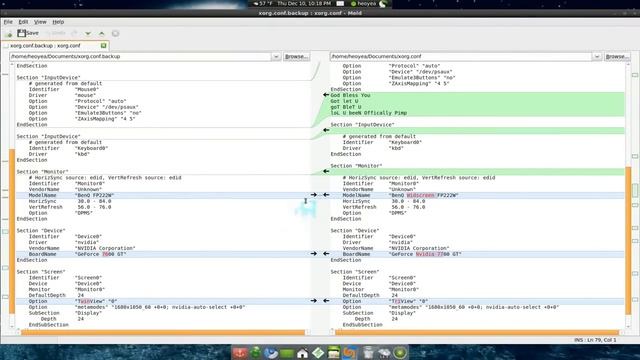The image size is (640, 360).
Task: Click the left pane "TwinView" "0" text
Action: [x=96, y=301]
